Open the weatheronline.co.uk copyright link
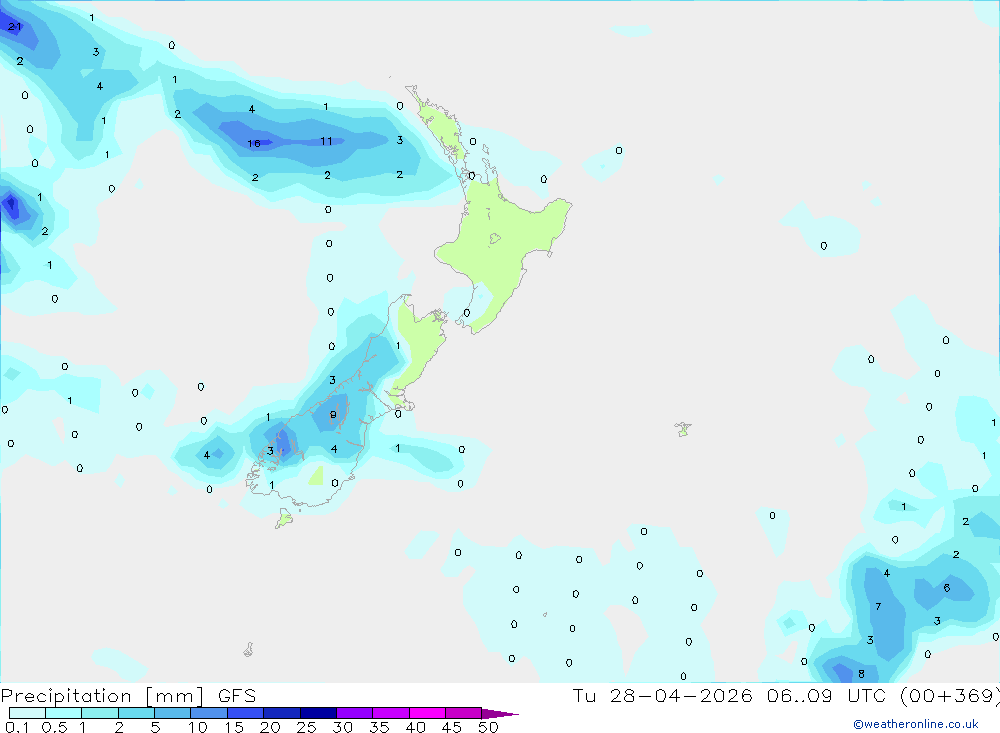This screenshot has height=733, width=1000. click(x=915, y=724)
